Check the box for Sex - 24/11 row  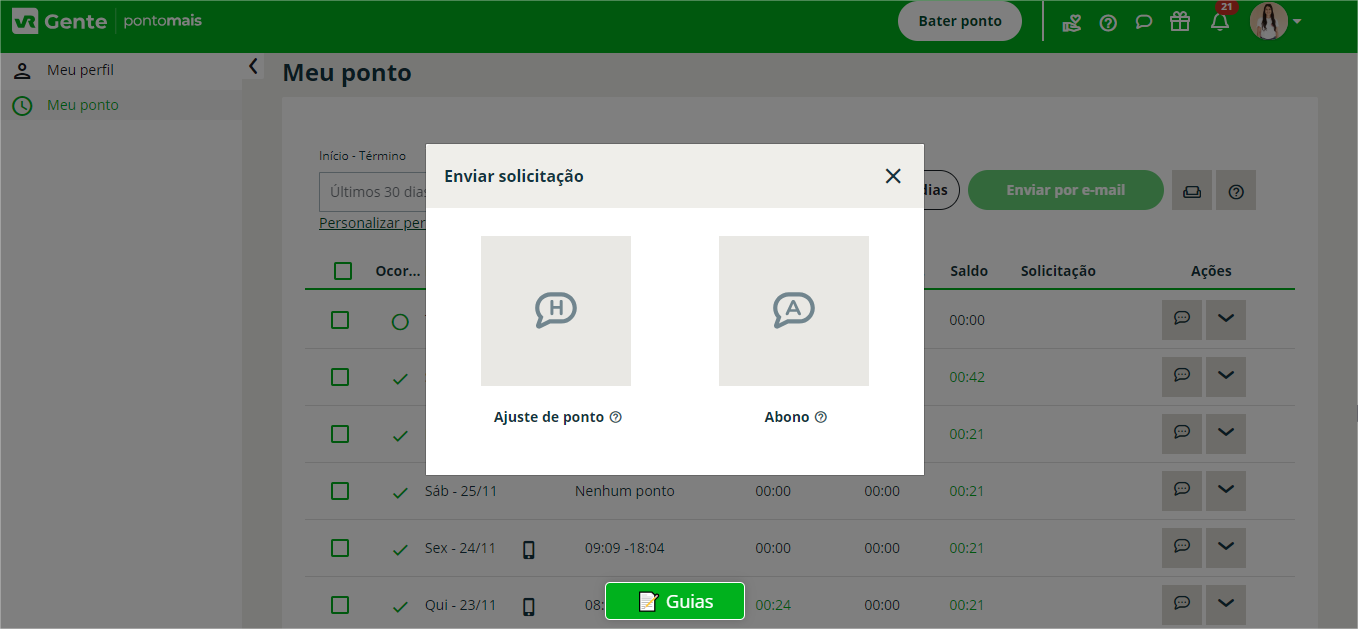click(x=340, y=548)
